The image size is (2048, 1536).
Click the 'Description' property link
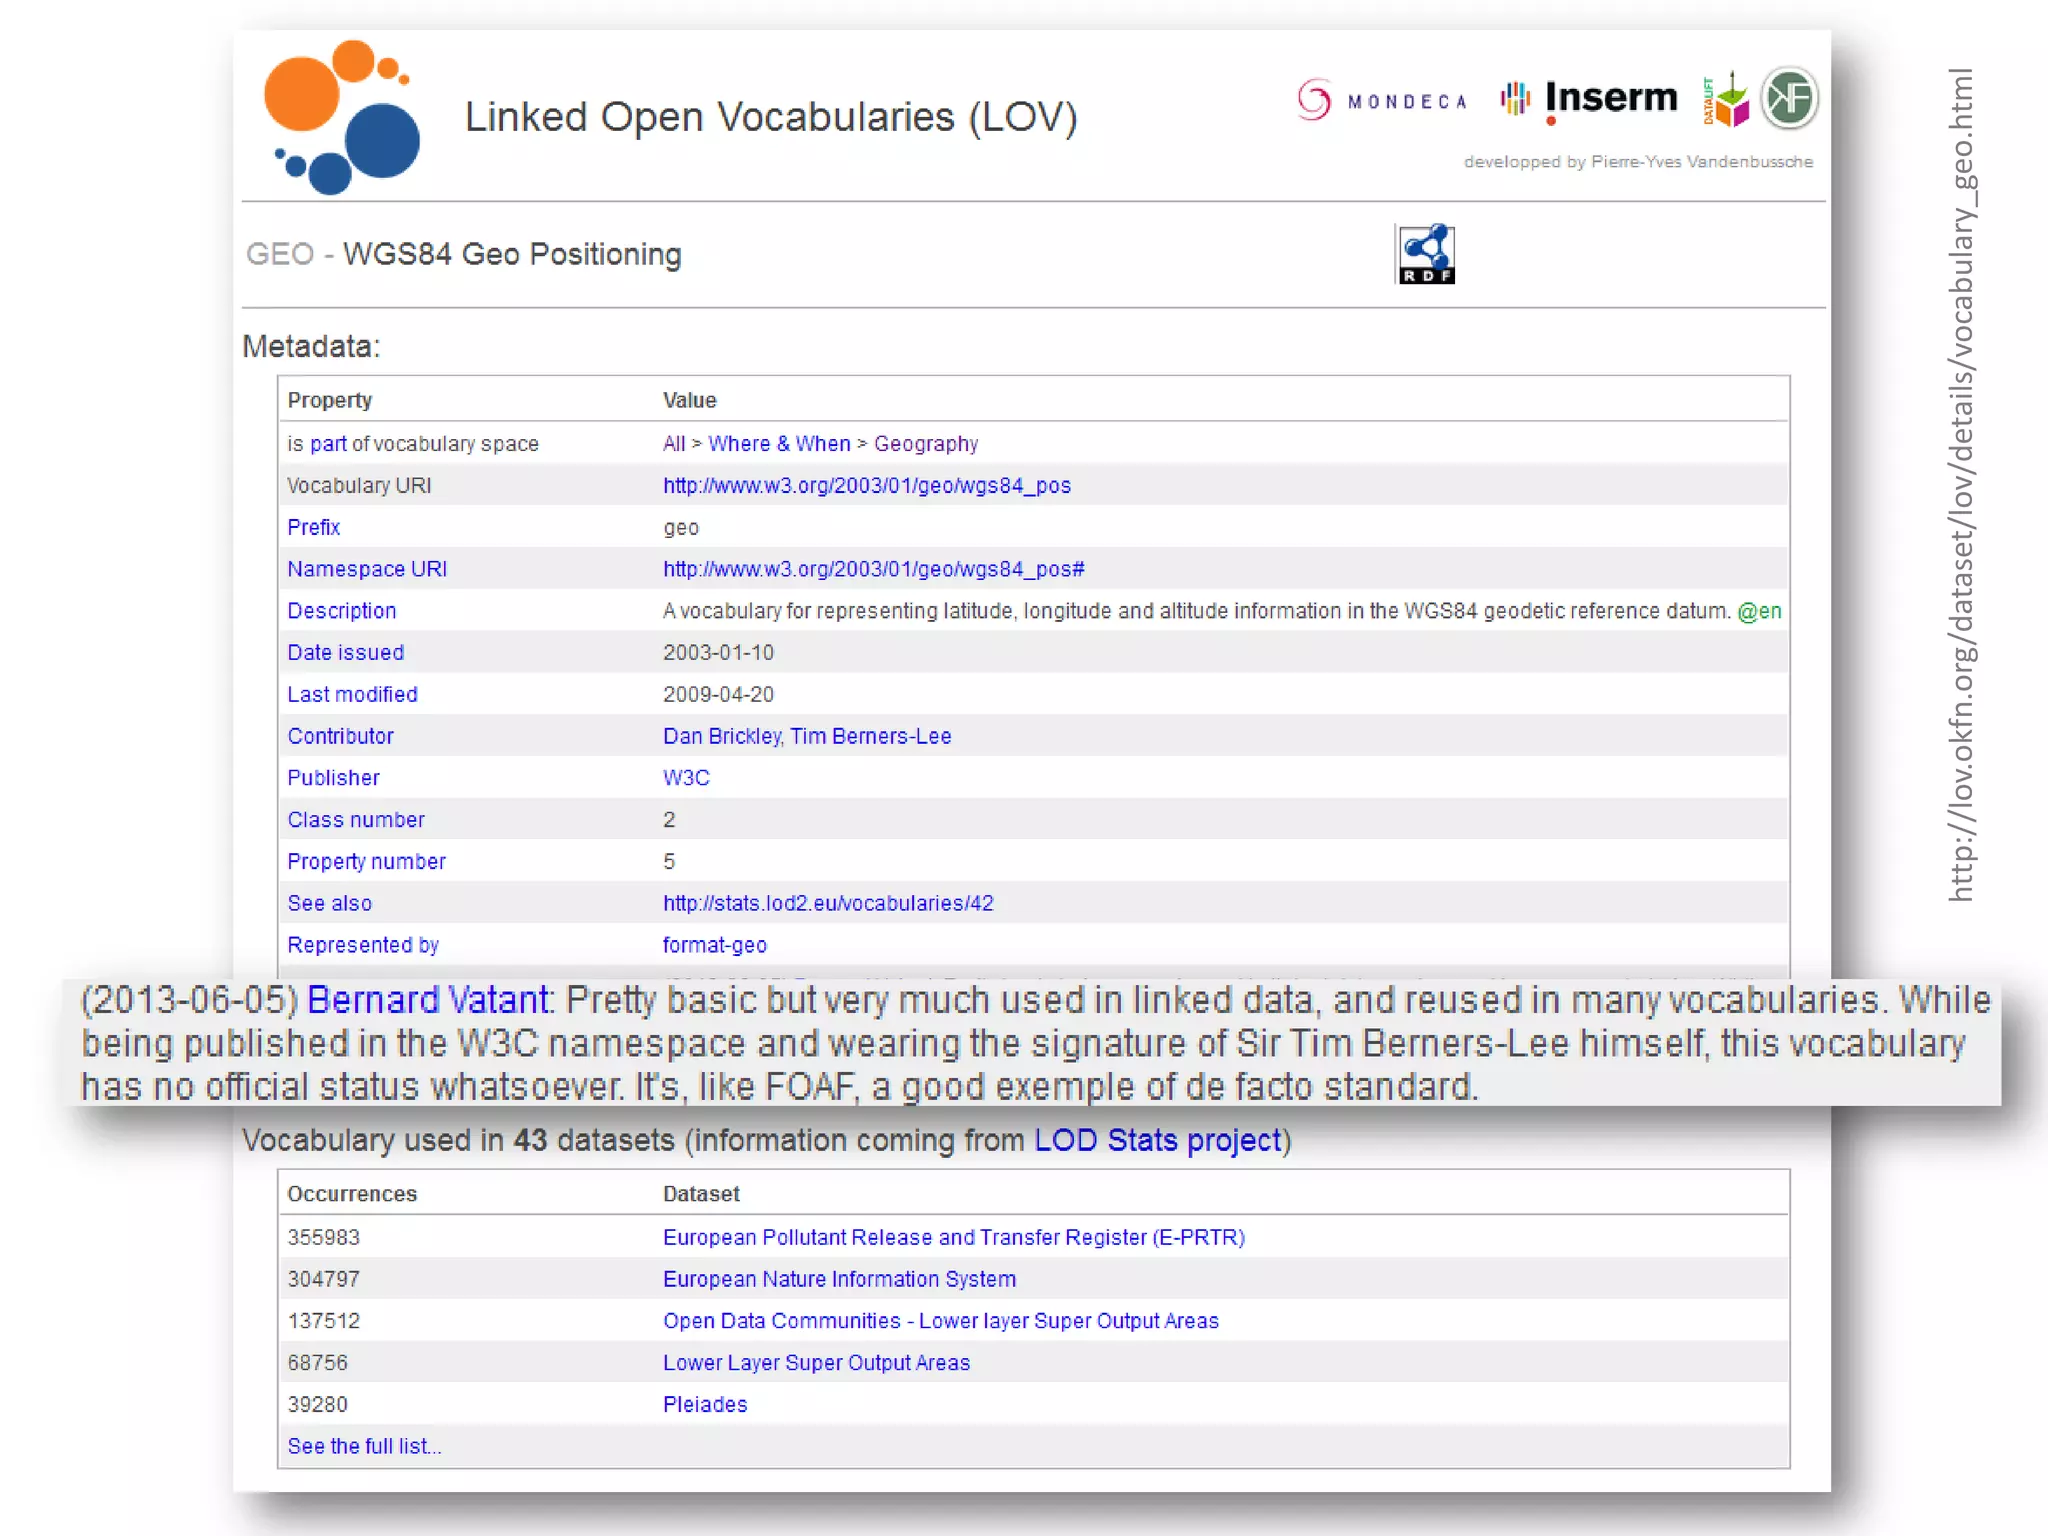tap(342, 611)
